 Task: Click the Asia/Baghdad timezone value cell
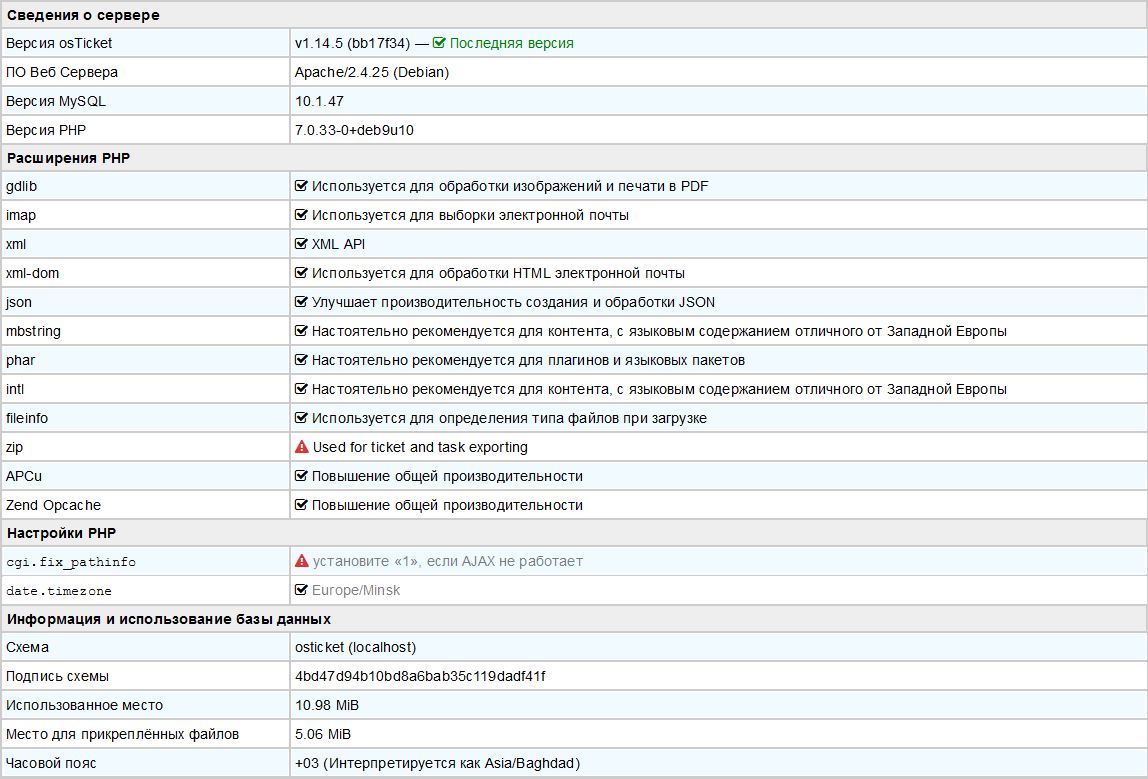point(437,763)
